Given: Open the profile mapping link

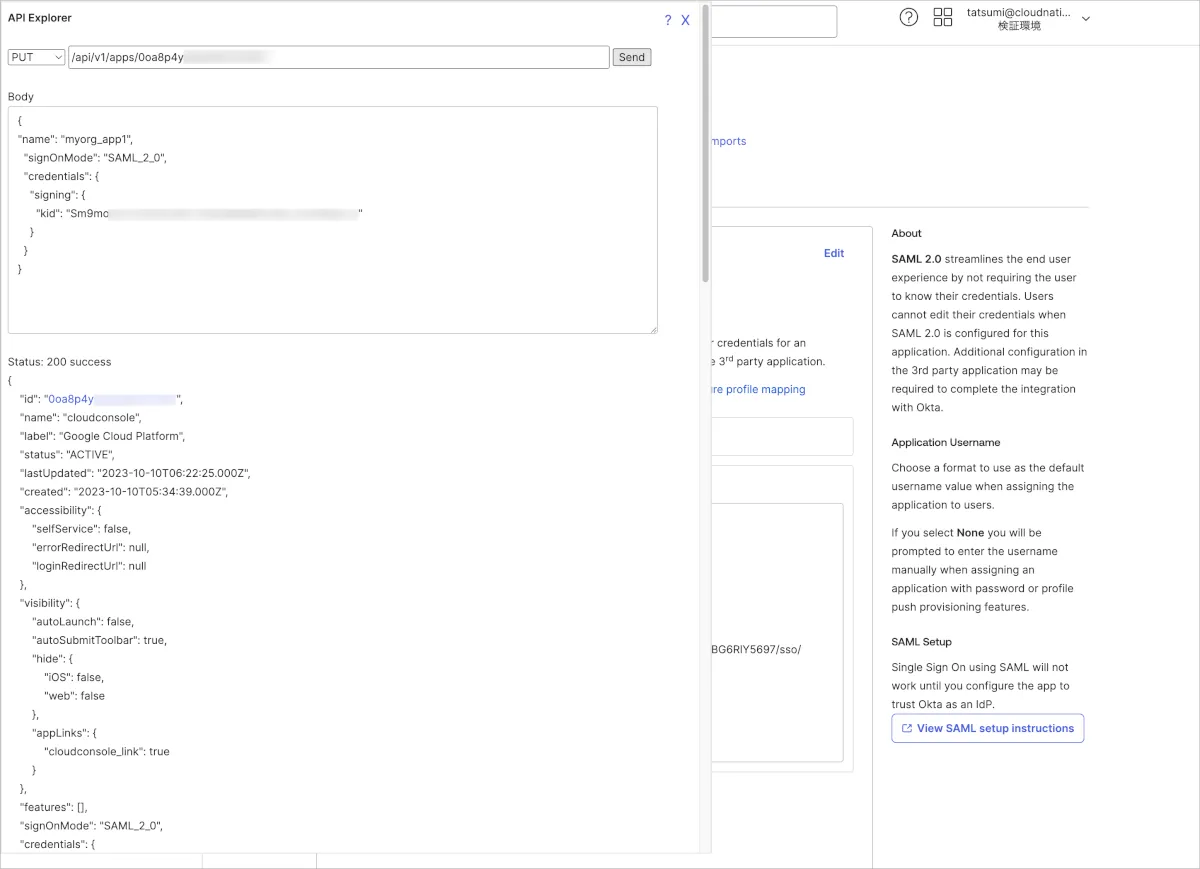Looking at the screenshot, I should coord(758,389).
